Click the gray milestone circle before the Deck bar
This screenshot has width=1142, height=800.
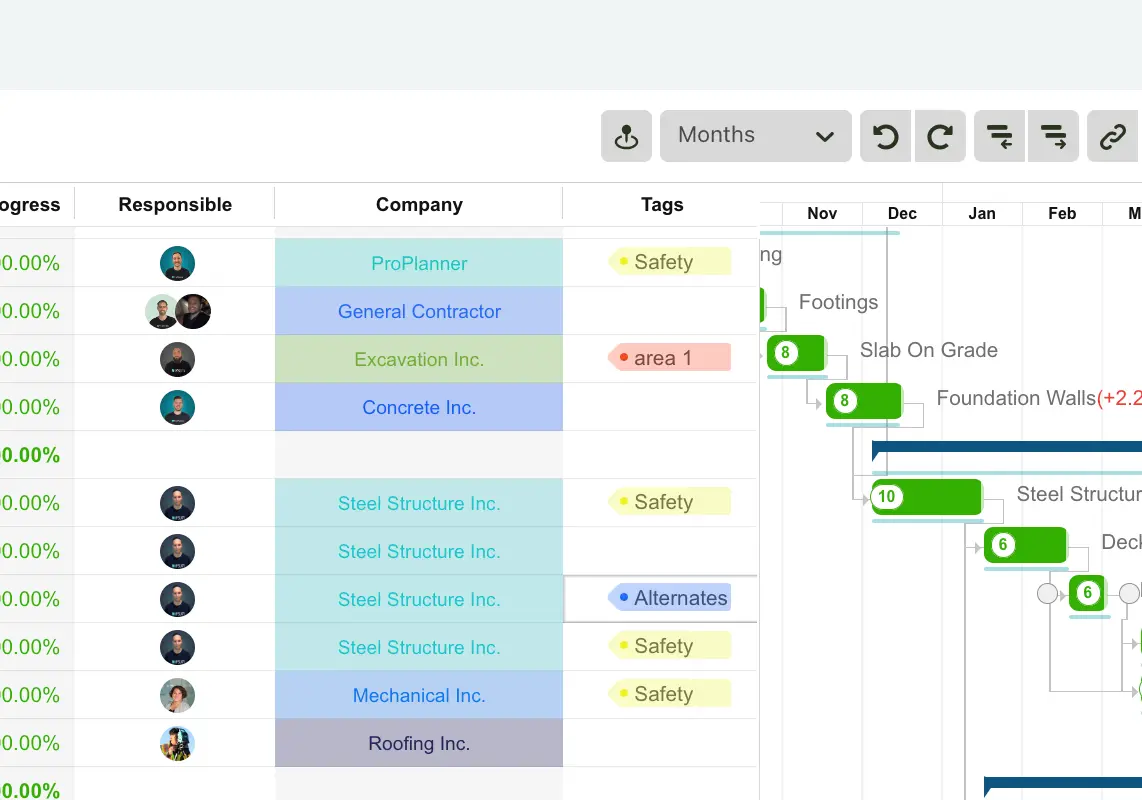(x=1047, y=593)
